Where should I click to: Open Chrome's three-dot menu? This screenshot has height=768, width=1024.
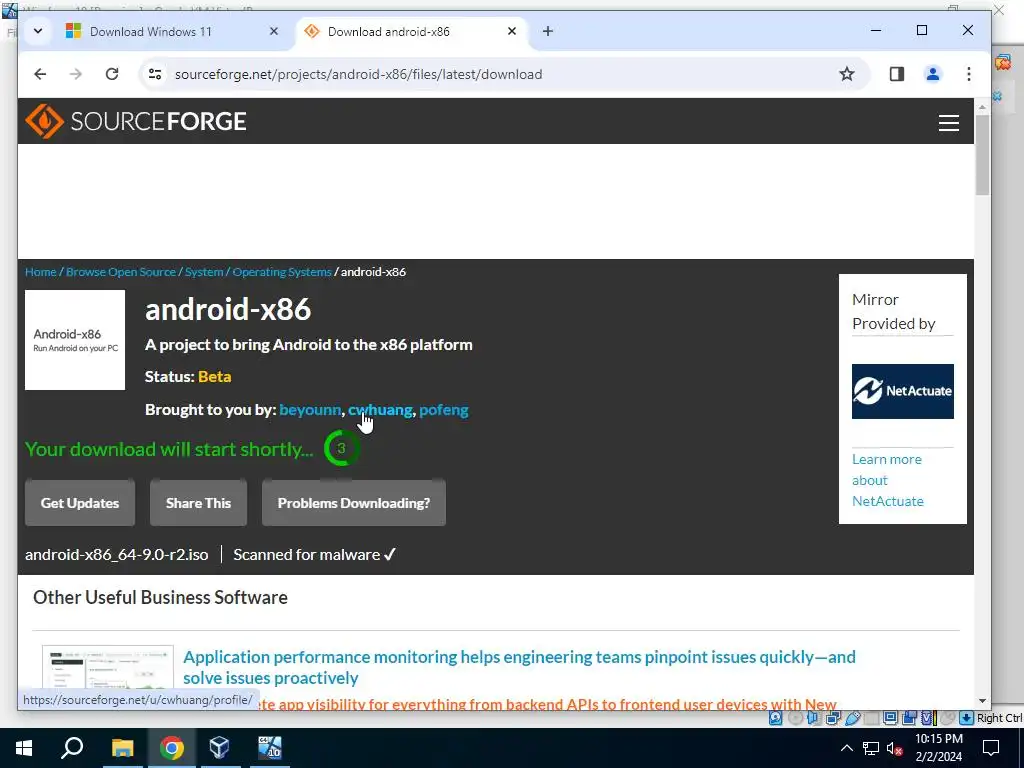point(968,74)
